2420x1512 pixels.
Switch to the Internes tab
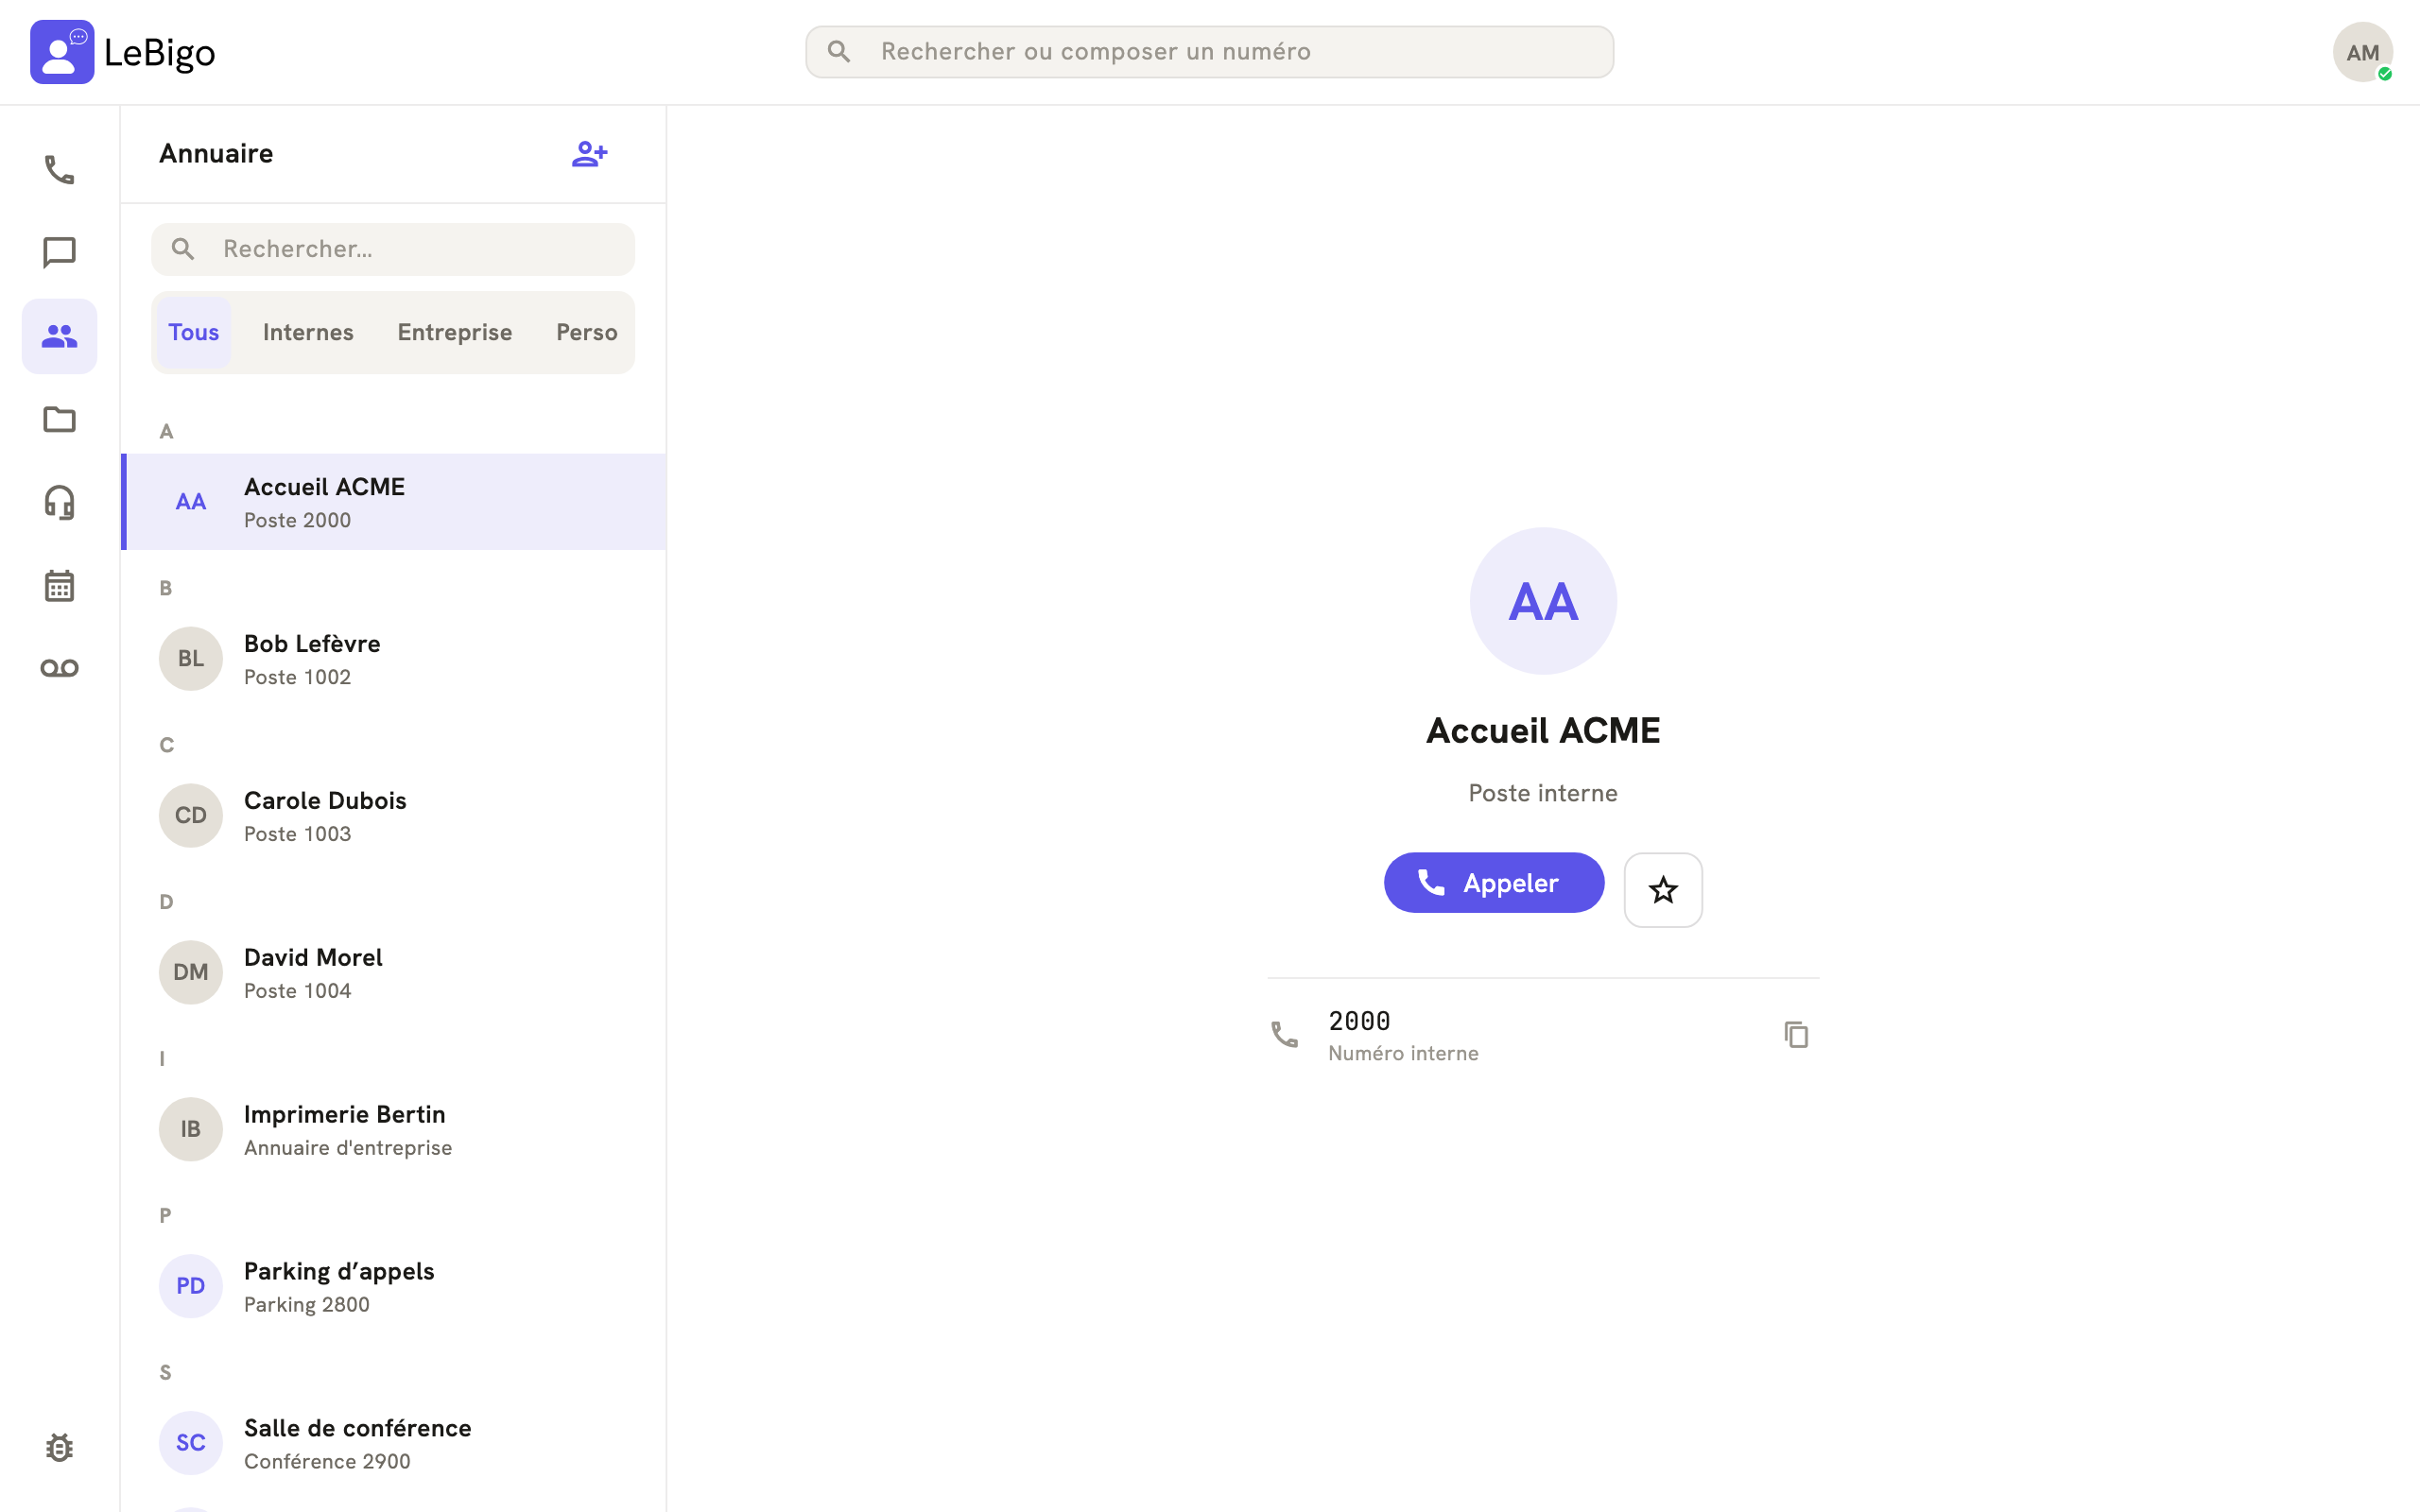coord(308,332)
